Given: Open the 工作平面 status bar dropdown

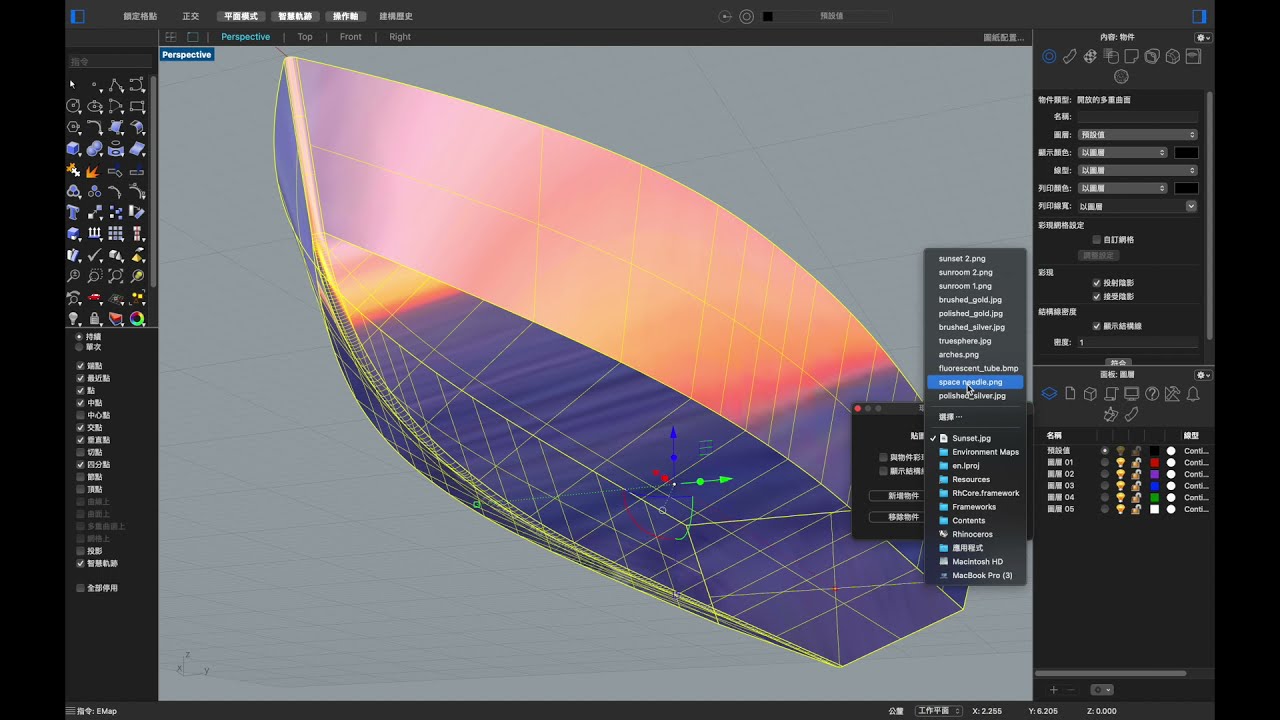Looking at the screenshot, I should 939,711.
